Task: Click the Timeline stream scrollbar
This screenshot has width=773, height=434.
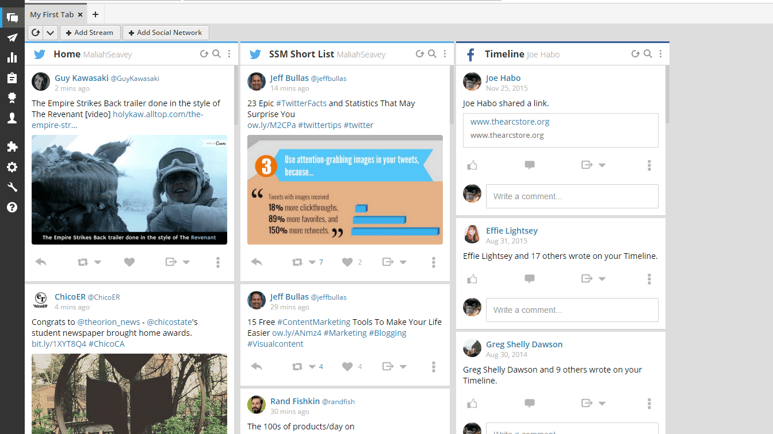Action: [667, 94]
